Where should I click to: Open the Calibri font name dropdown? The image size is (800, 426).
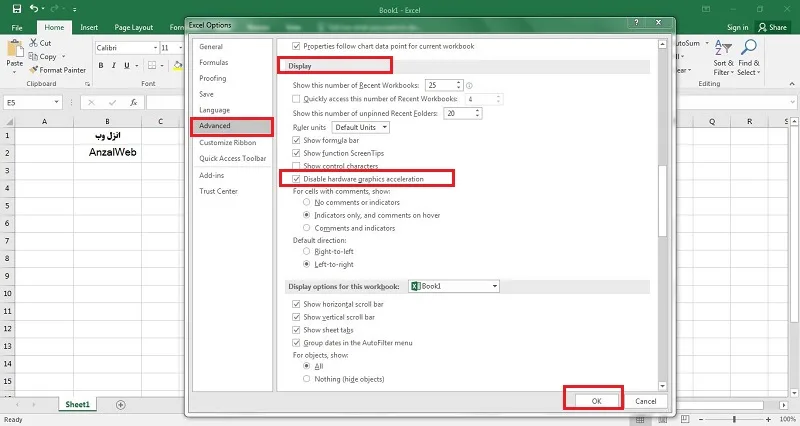pos(155,48)
